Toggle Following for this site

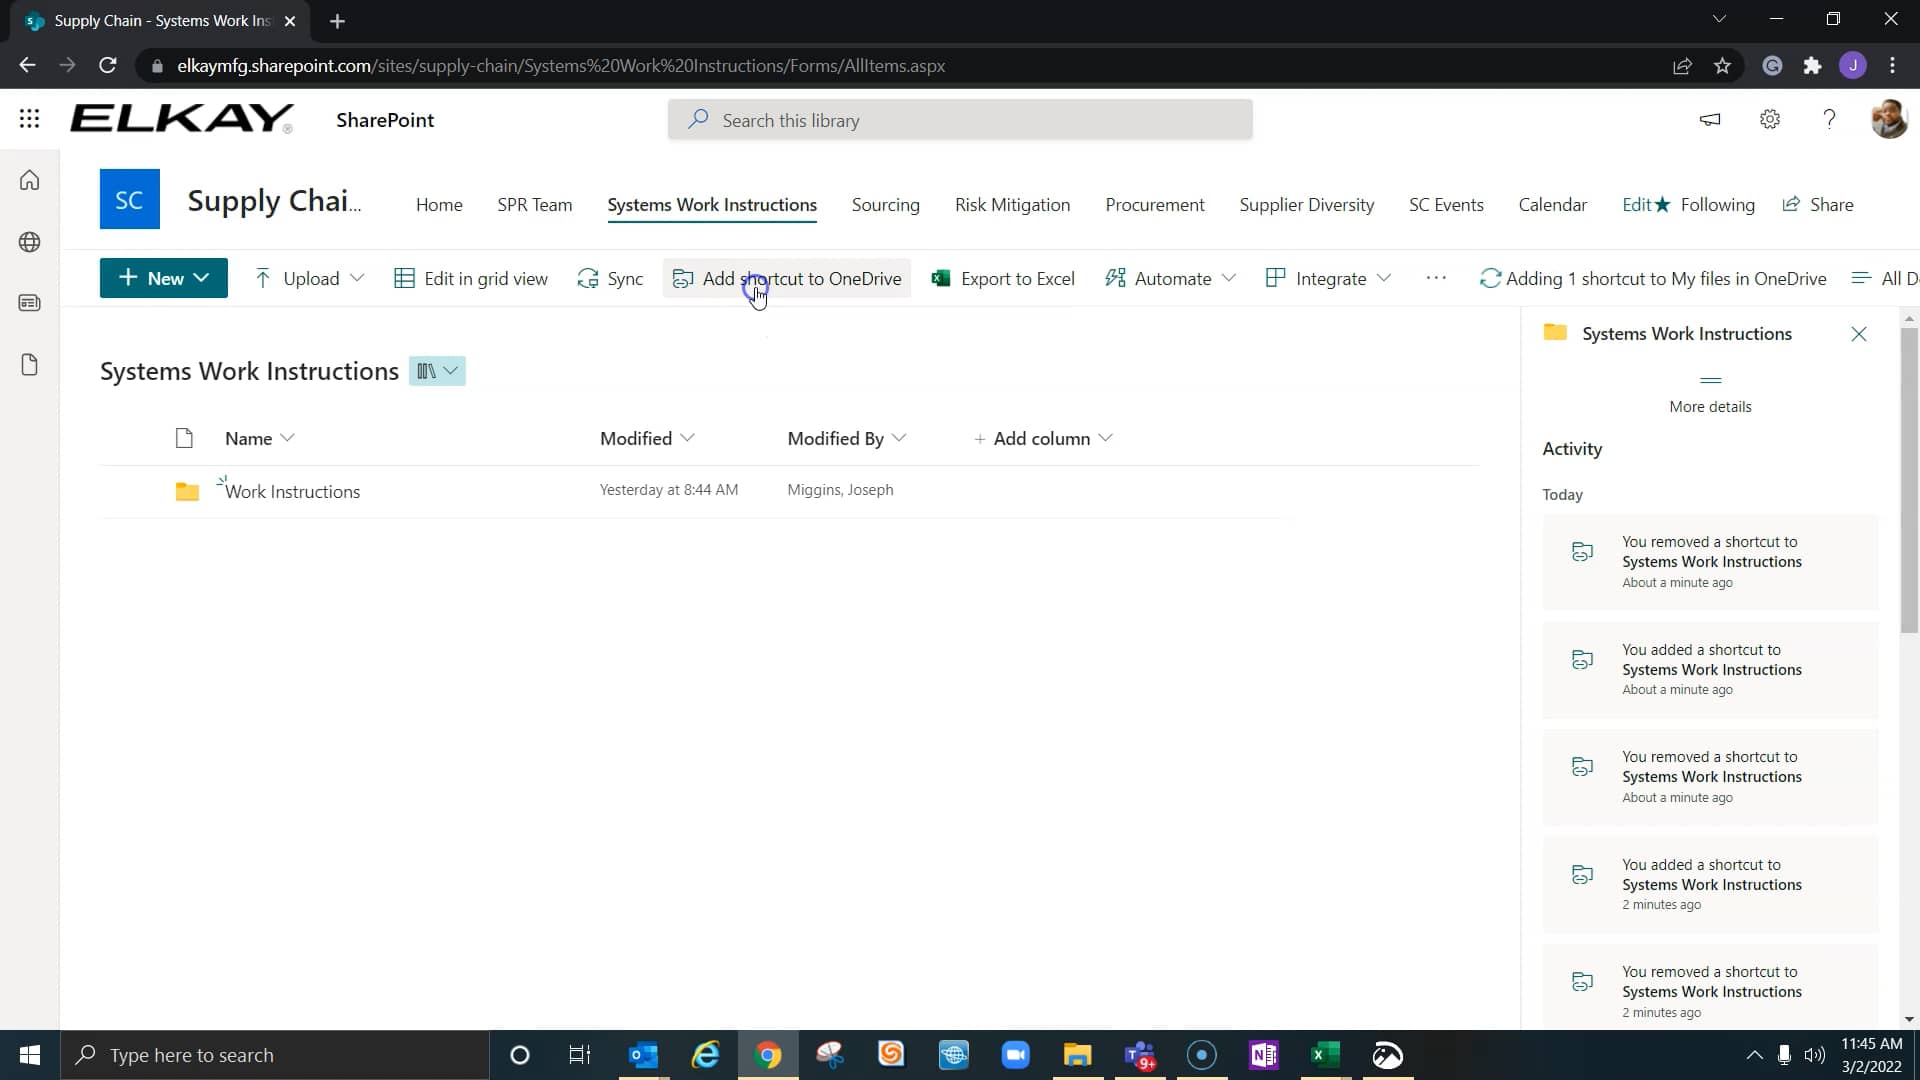1720,204
